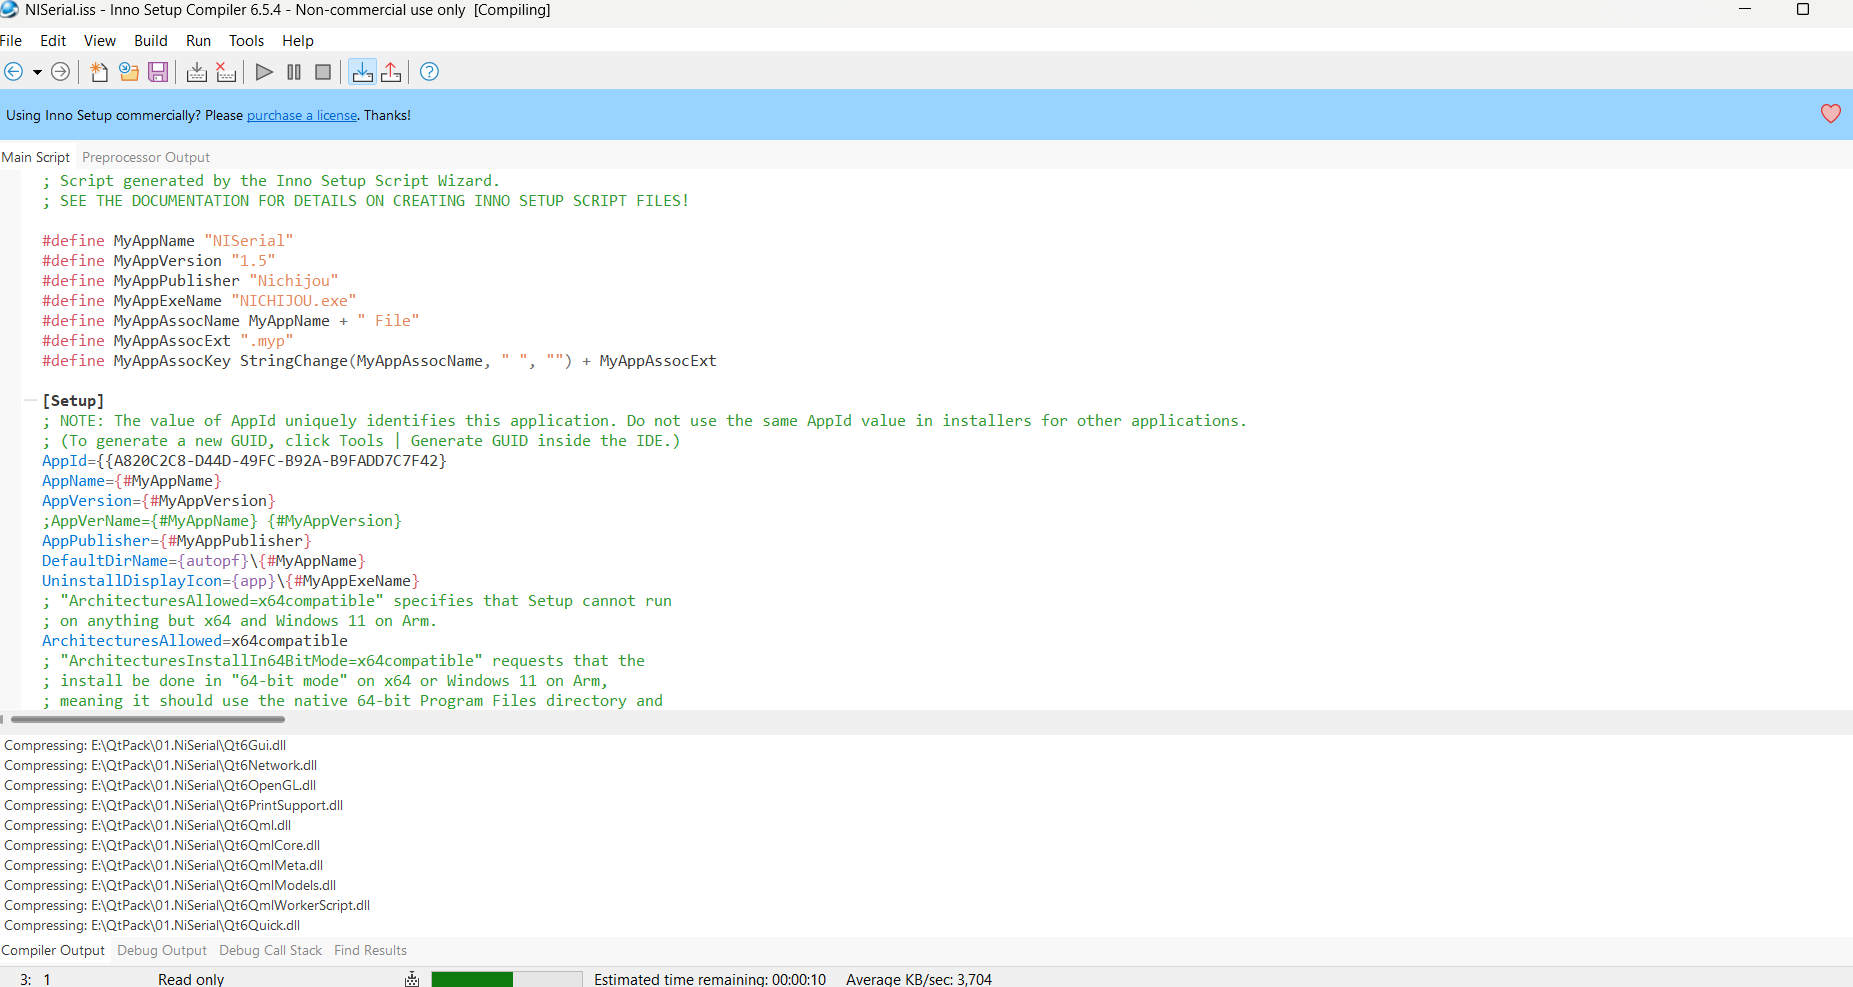Click the Navigate Back arrow icon
Viewport: 1853px width, 987px height.
[x=14, y=72]
